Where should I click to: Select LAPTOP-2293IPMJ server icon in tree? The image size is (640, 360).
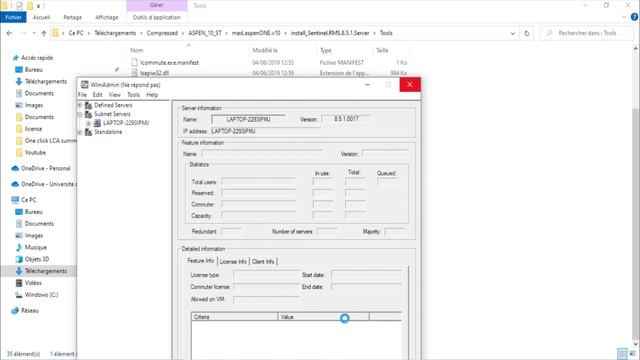tap(97, 123)
